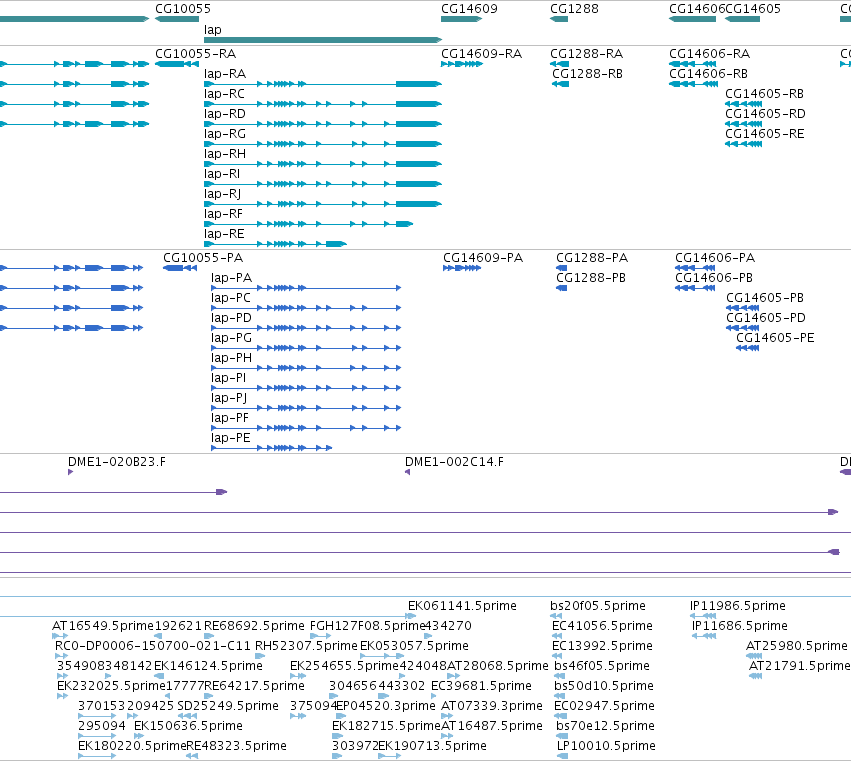Select transcript lap-RA

pyautogui.click(x=225, y=74)
